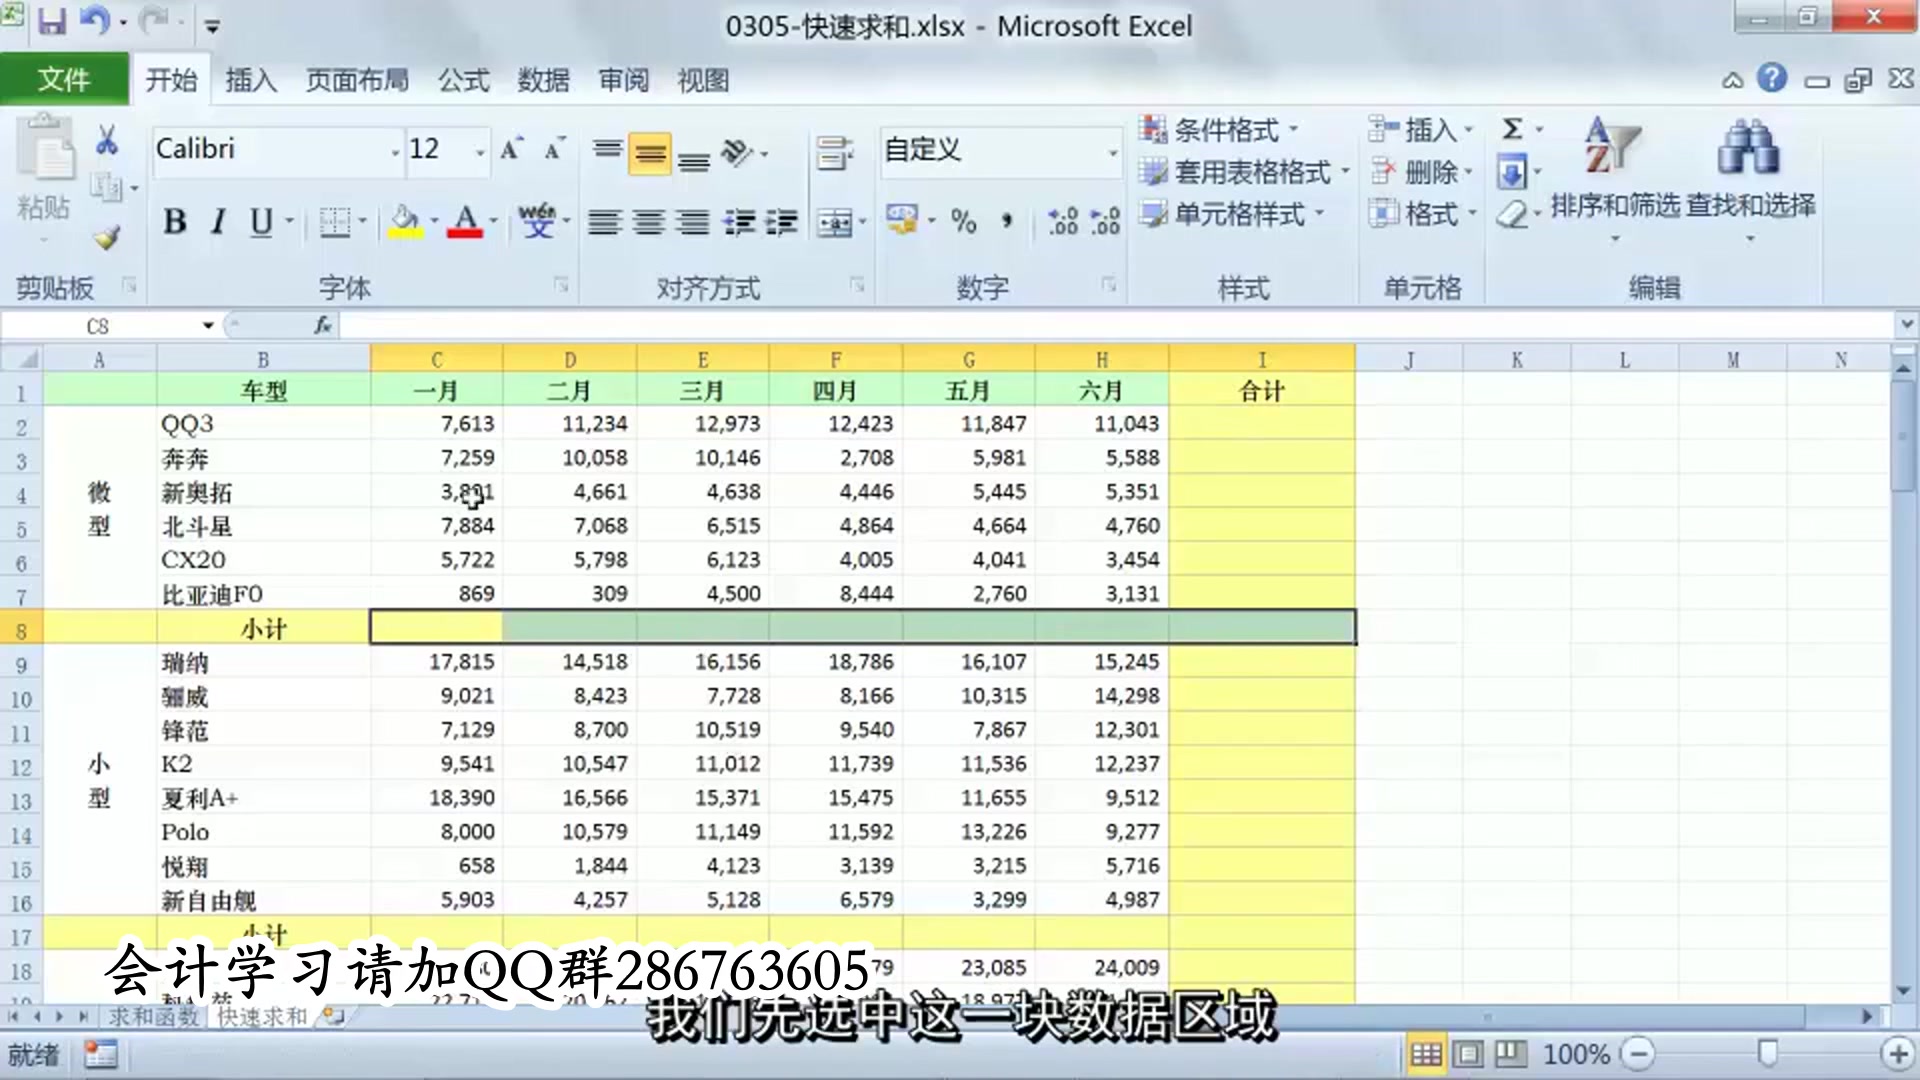Image resolution: width=1920 pixels, height=1080 pixels.
Task: Click the cell borders icon
Action: (x=334, y=221)
